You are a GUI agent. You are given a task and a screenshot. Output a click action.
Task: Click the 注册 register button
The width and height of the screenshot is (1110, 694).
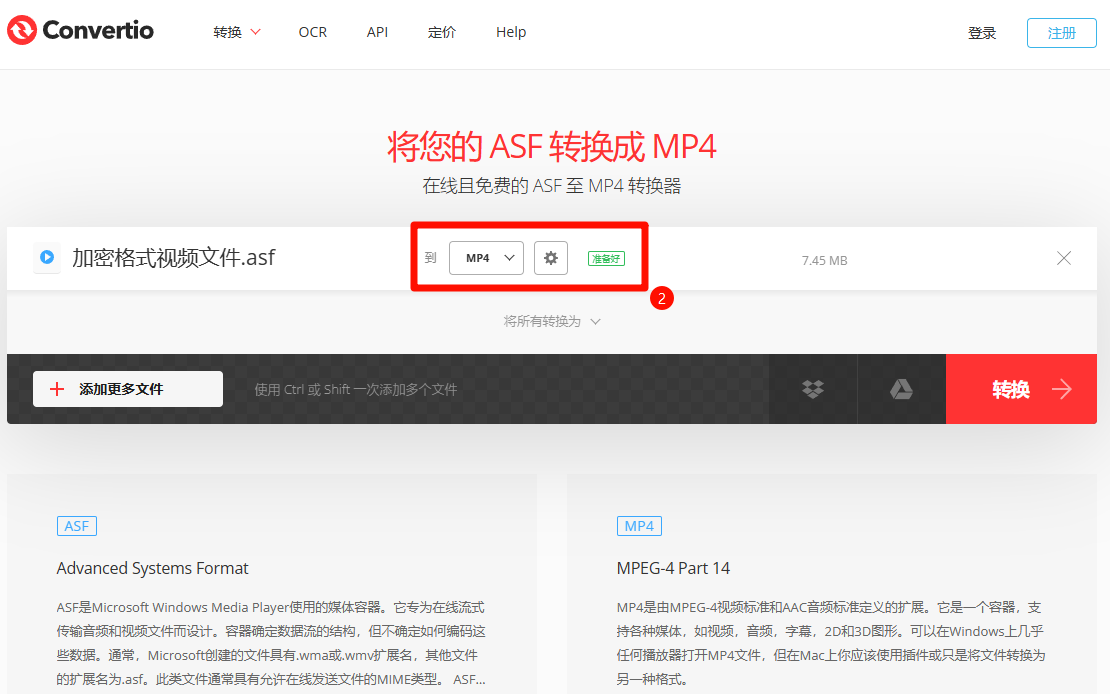click(1061, 33)
